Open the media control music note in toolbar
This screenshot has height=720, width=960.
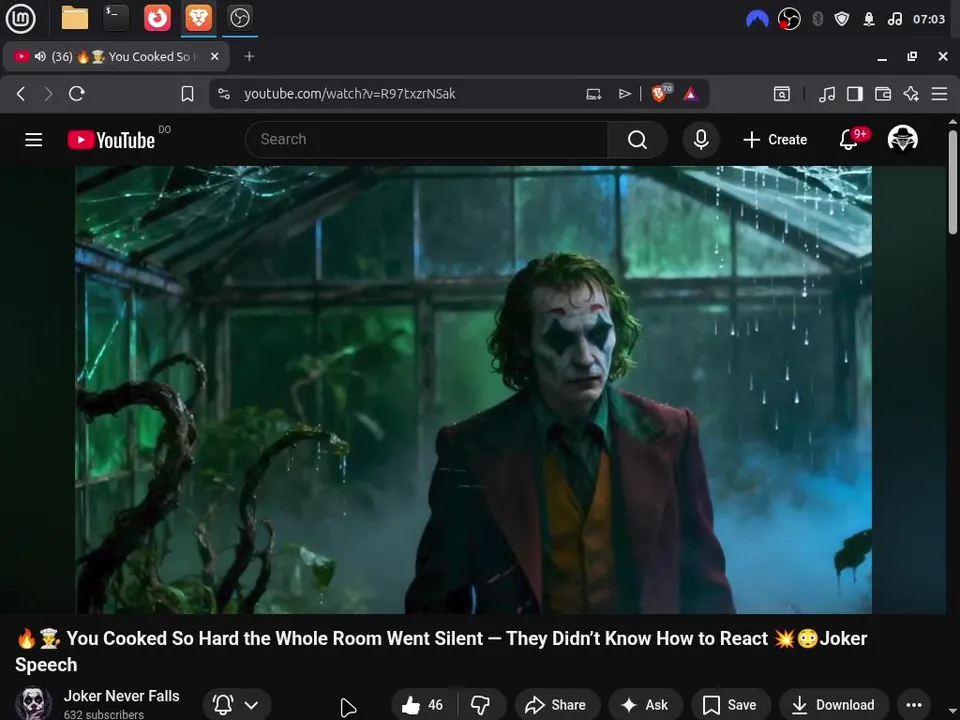click(827, 94)
